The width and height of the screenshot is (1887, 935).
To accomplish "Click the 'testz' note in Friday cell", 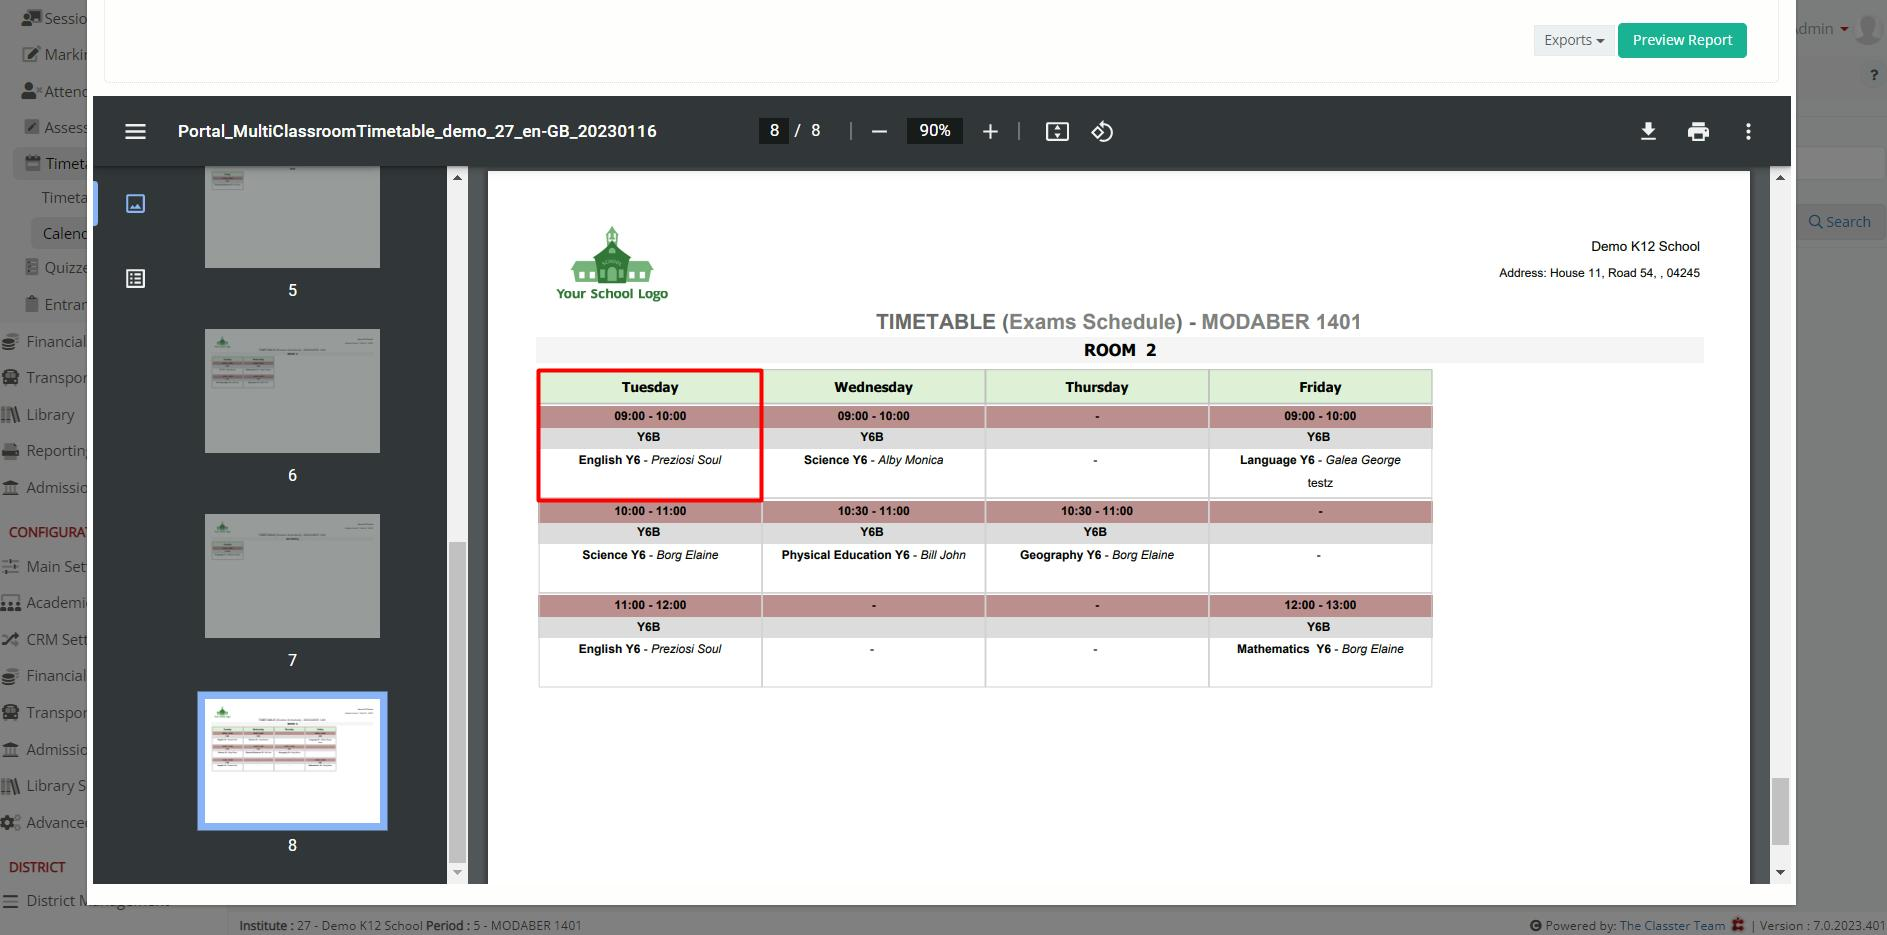I will pos(1320,483).
